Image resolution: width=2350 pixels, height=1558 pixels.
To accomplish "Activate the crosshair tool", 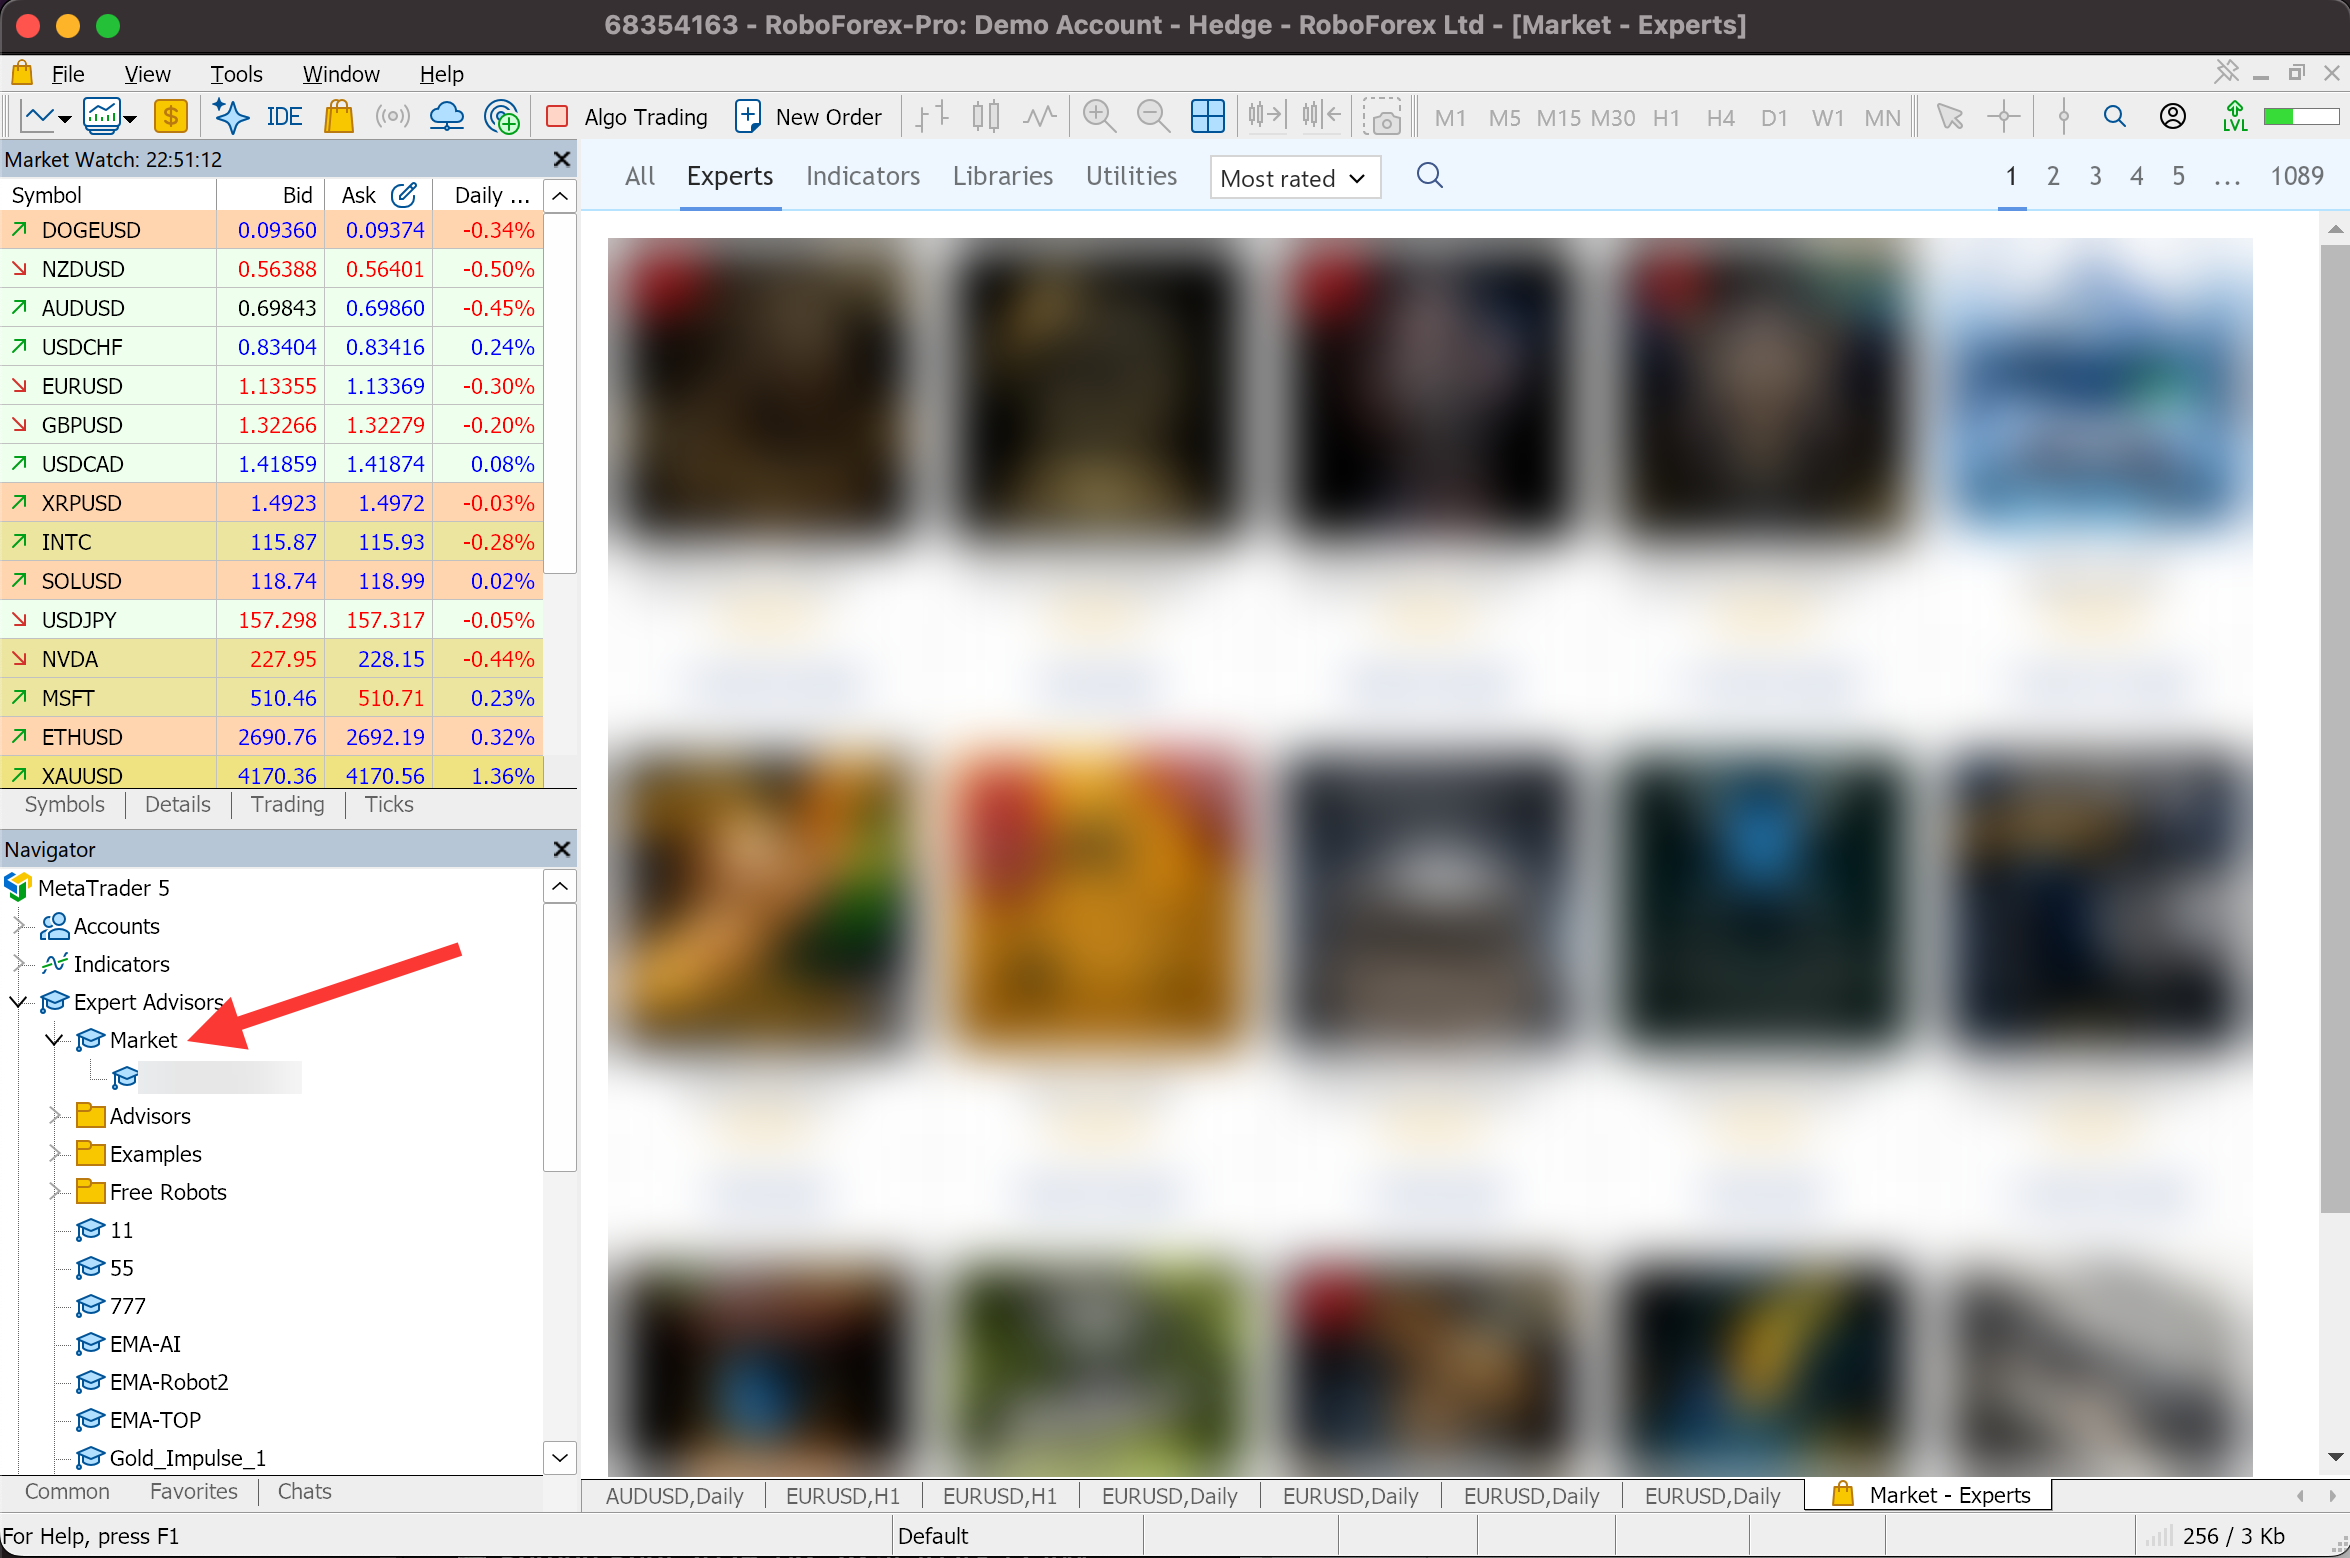I will (x=2004, y=117).
